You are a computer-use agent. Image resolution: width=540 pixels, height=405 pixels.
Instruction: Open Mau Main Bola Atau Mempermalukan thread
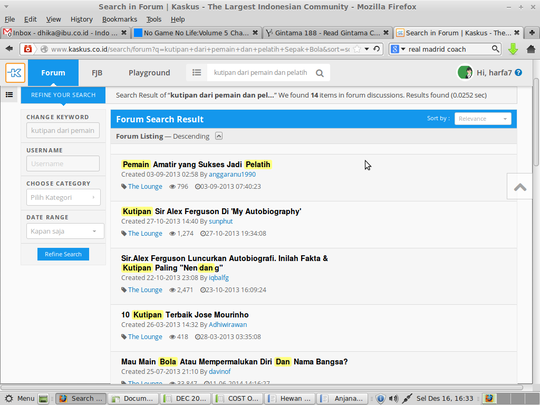coord(234,362)
